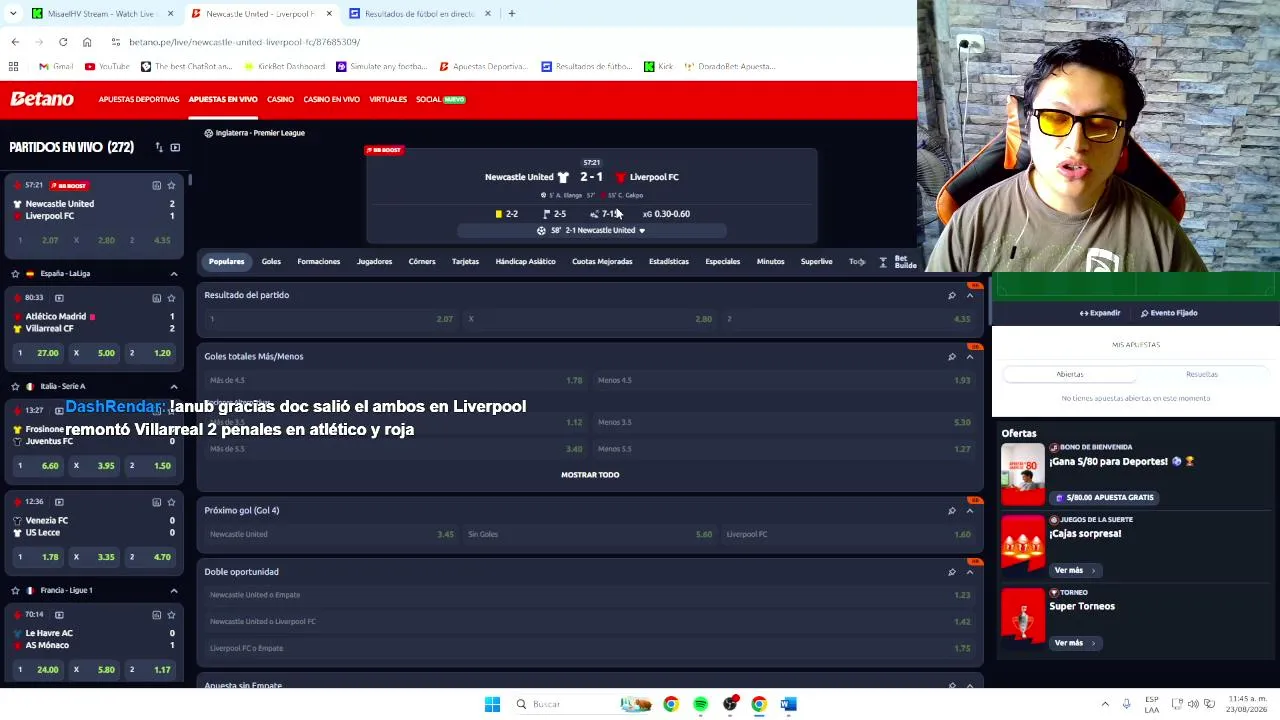Collapse the Italia - Serie A section
Image resolution: width=1280 pixels, height=720 pixels.
(x=174, y=386)
